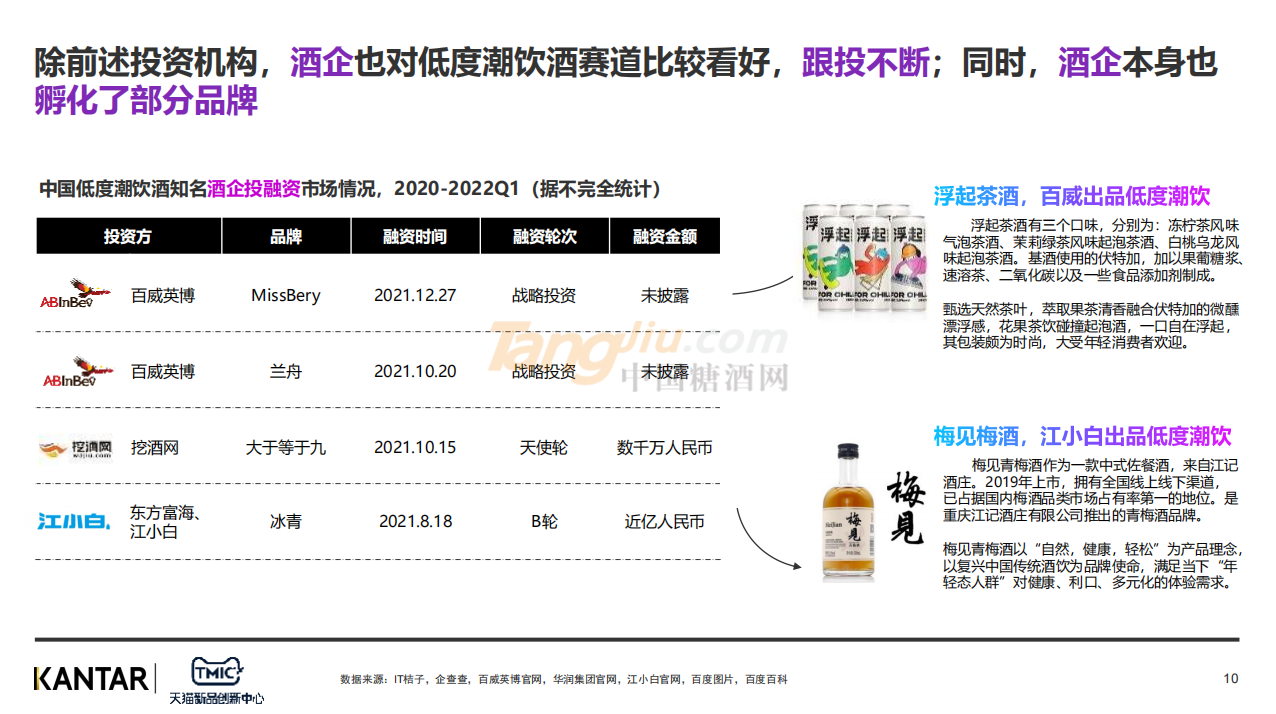
Task: Click the 东方富海、江小白 investor cell
Action: tap(166, 522)
